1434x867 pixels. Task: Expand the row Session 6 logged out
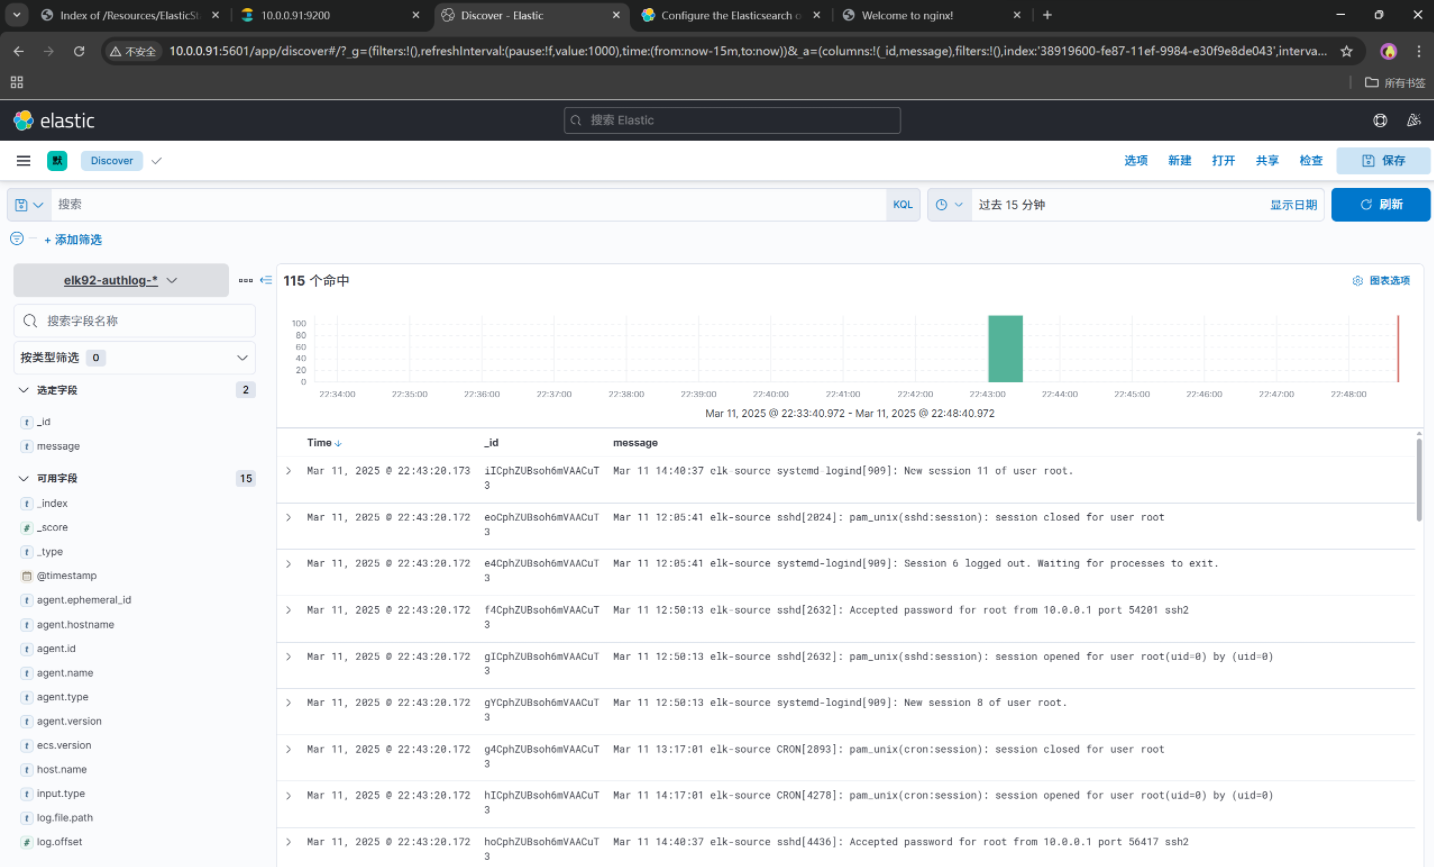[x=289, y=564]
